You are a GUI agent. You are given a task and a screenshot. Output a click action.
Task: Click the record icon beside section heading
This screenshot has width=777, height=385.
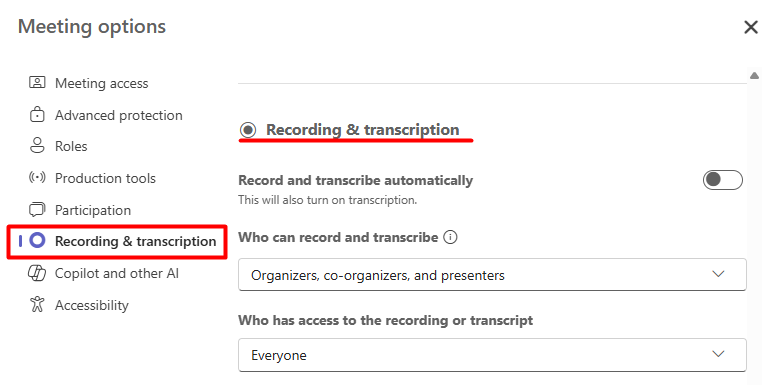coord(248,130)
